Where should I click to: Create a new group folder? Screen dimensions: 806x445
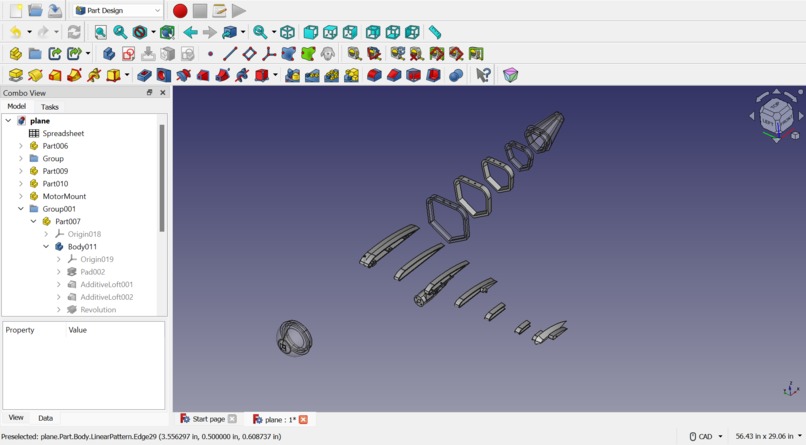click(x=35, y=53)
